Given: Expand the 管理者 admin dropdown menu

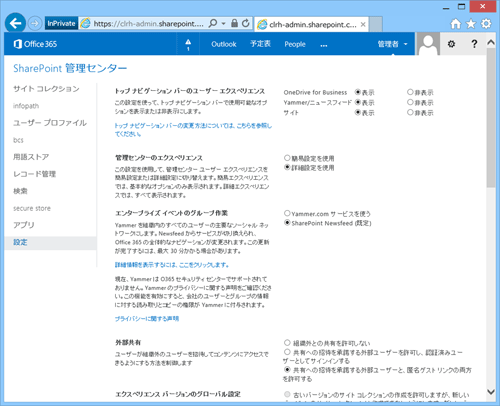Looking at the screenshot, I should pyautogui.click(x=392, y=44).
